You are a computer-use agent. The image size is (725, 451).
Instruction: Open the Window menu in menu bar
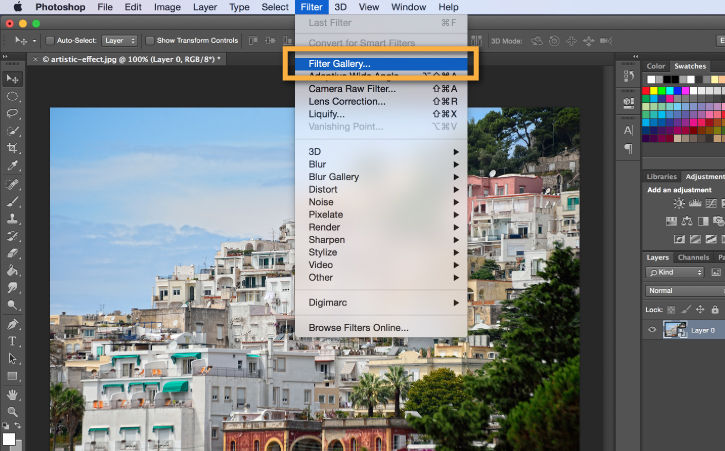pyautogui.click(x=408, y=7)
